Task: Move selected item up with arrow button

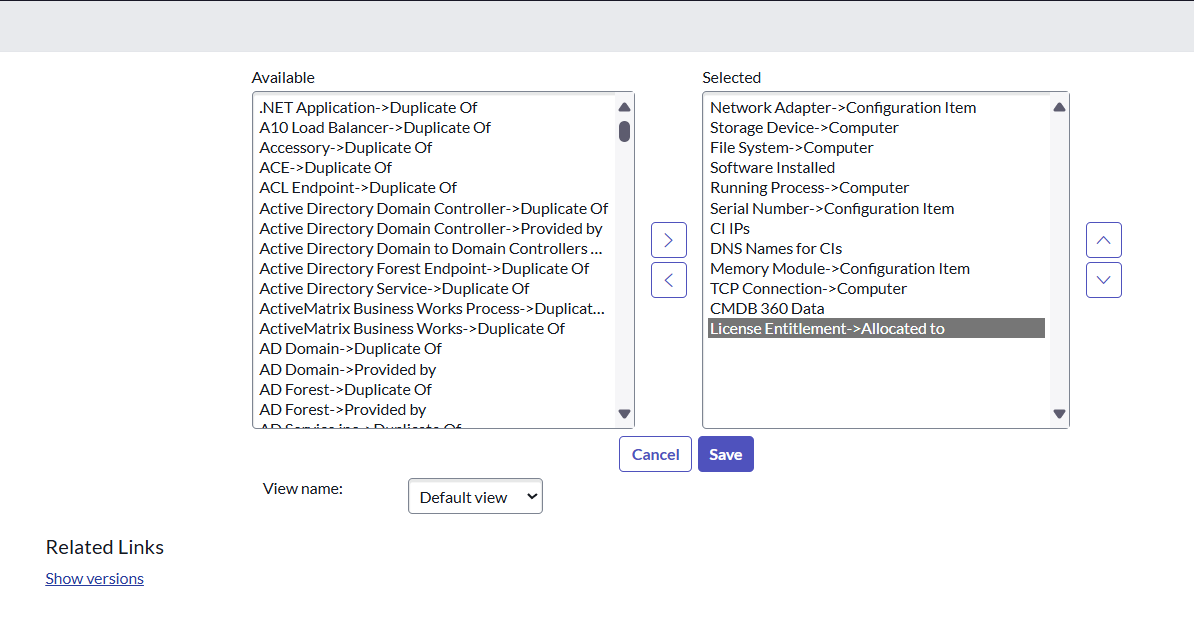Action: [x=1103, y=240]
